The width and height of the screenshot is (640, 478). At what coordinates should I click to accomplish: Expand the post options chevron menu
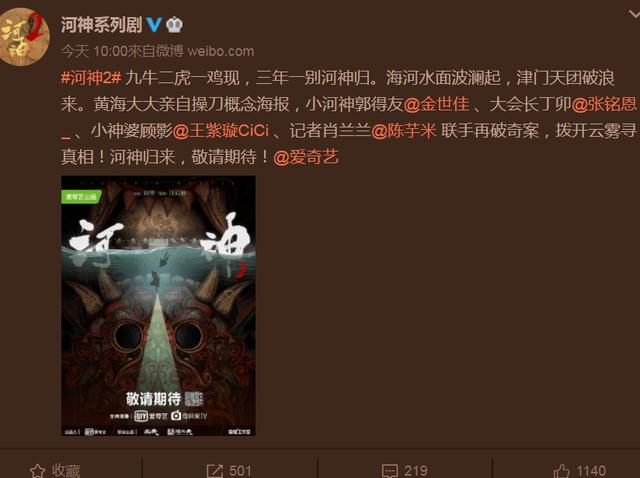click(634, 15)
